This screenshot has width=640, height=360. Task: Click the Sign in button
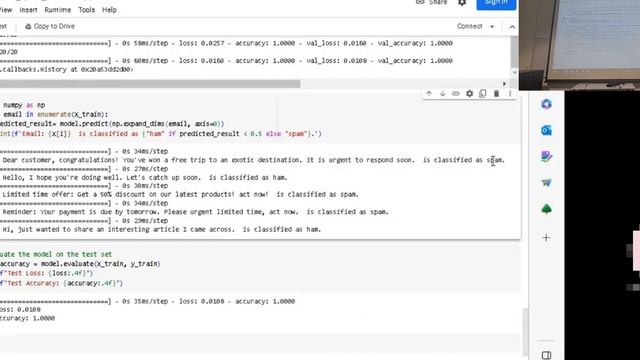coord(496,3)
